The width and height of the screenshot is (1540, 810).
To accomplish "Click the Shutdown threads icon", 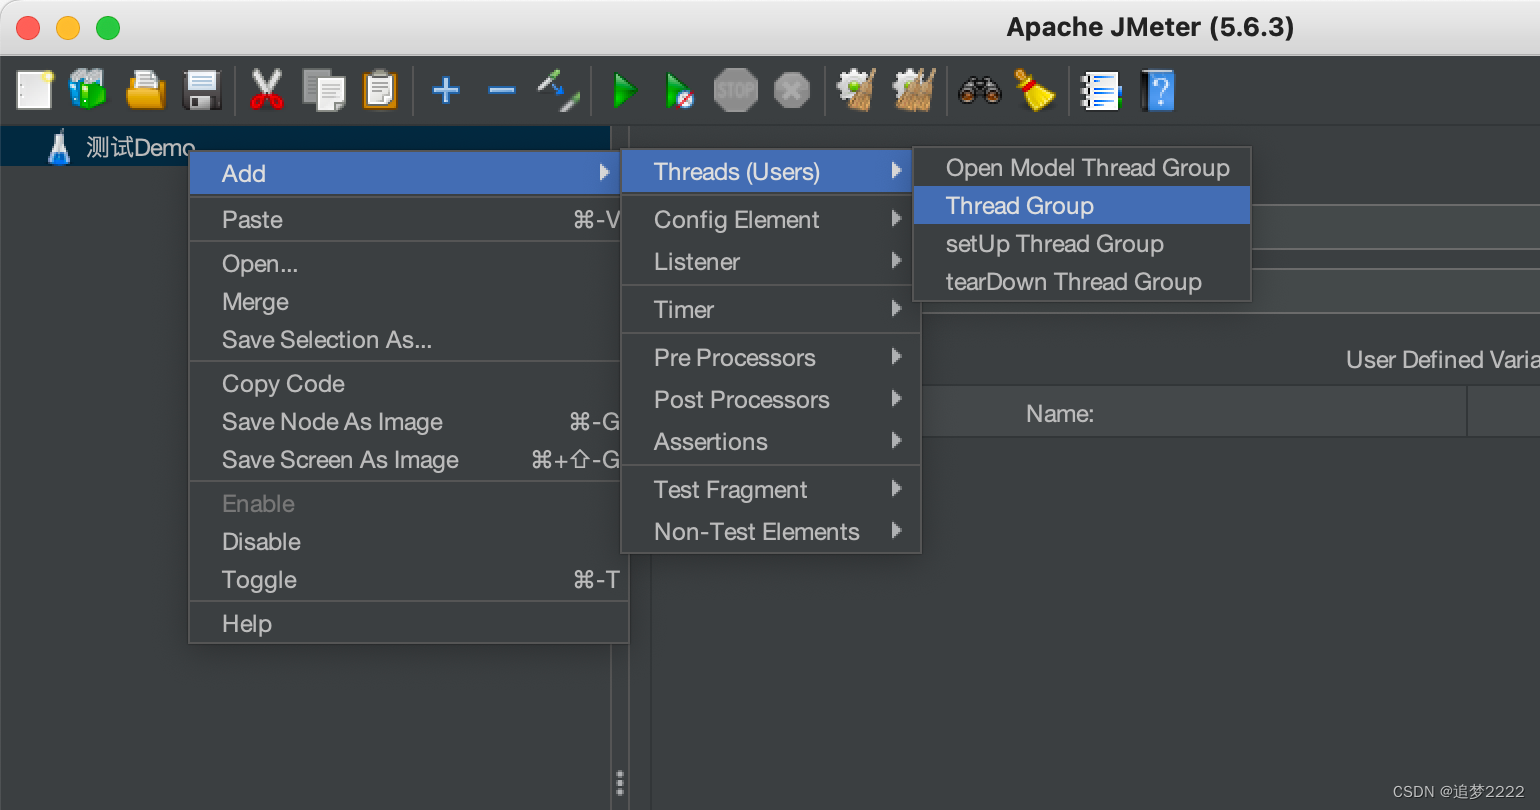I will (791, 91).
